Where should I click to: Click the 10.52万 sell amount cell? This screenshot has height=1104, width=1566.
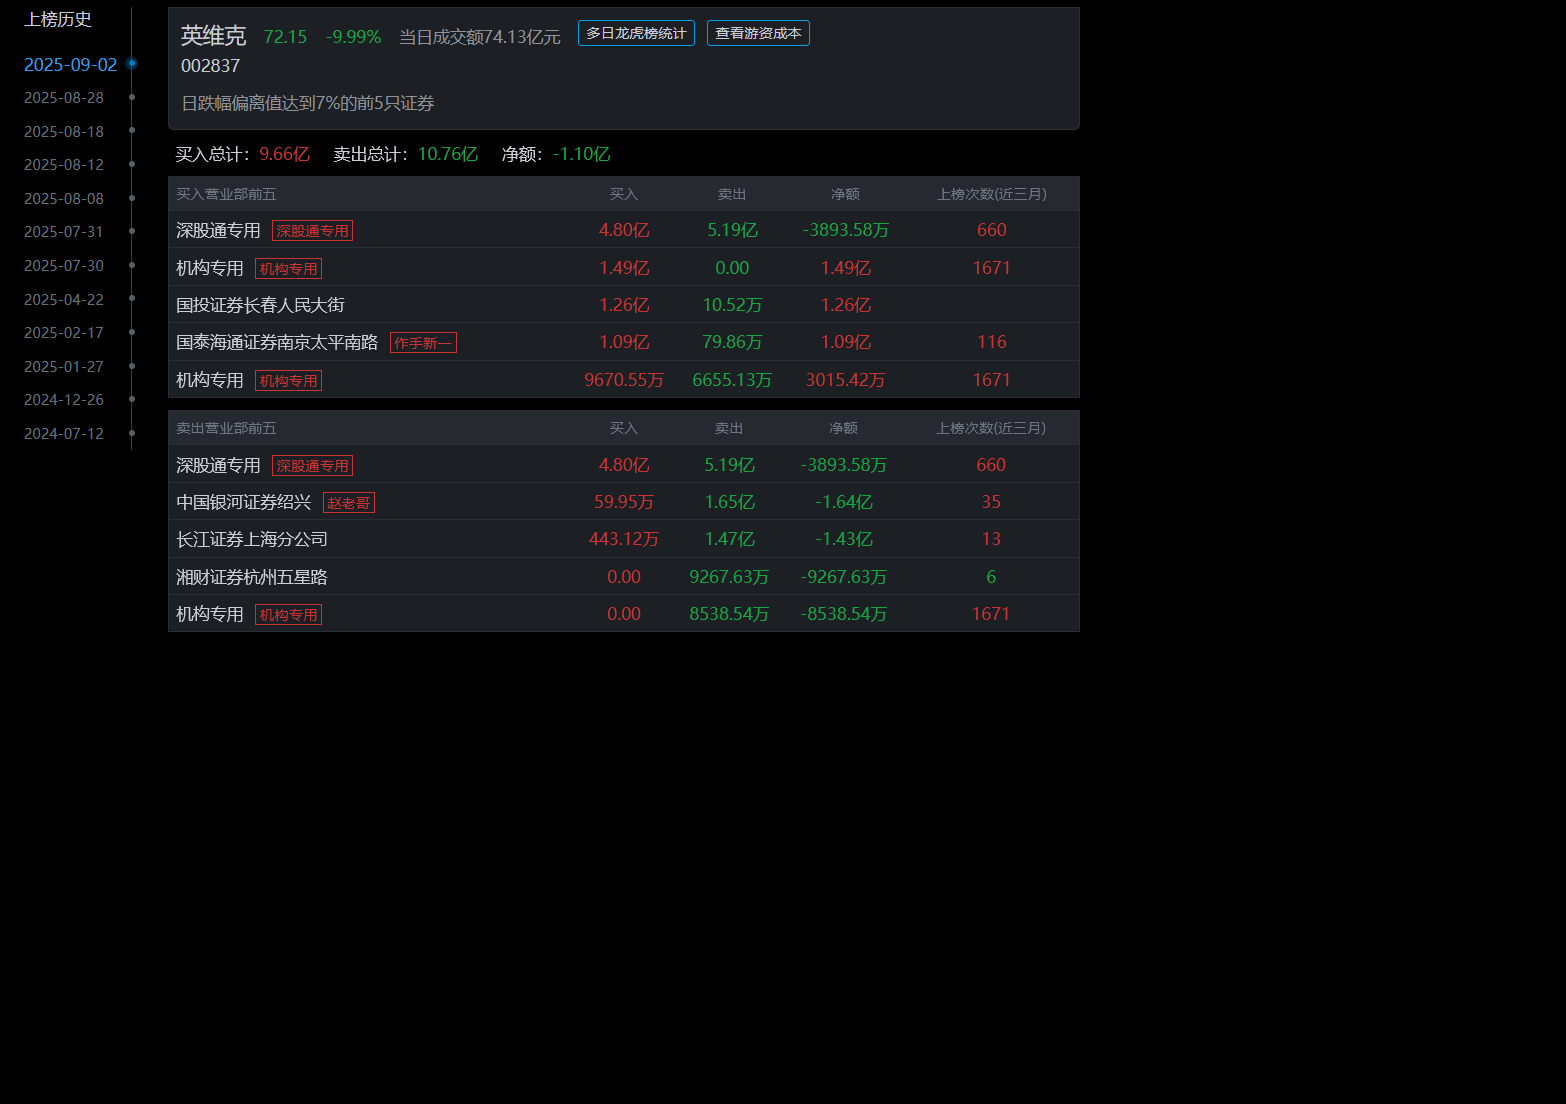(732, 305)
